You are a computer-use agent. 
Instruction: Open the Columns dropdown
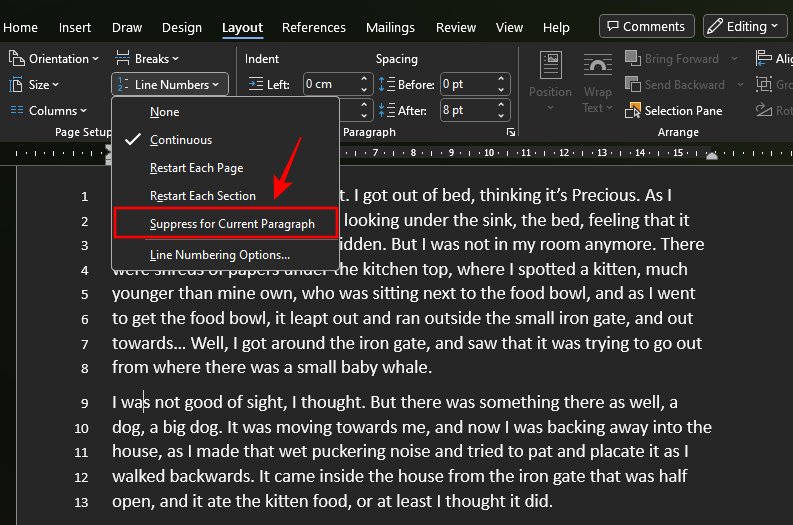(49, 110)
